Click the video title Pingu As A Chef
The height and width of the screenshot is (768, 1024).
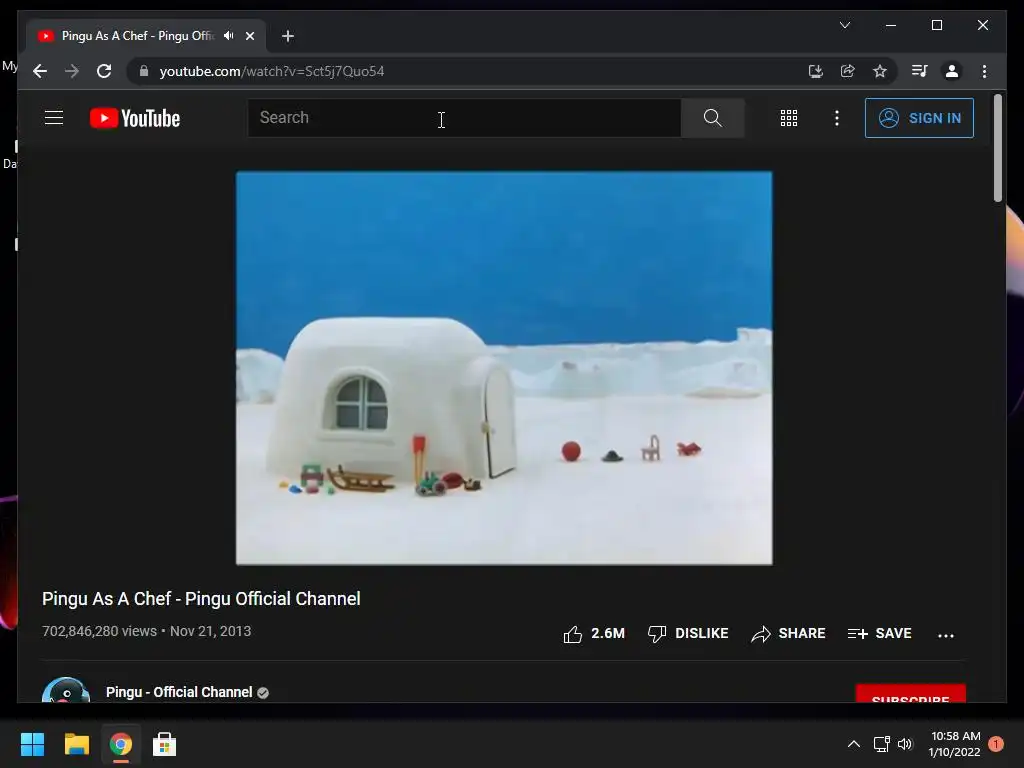coord(201,599)
